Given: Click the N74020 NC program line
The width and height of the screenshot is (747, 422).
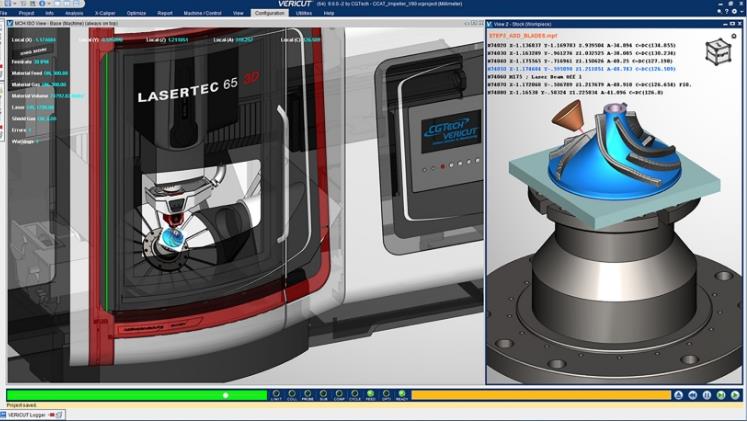Looking at the screenshot, I should pos(582,46).
